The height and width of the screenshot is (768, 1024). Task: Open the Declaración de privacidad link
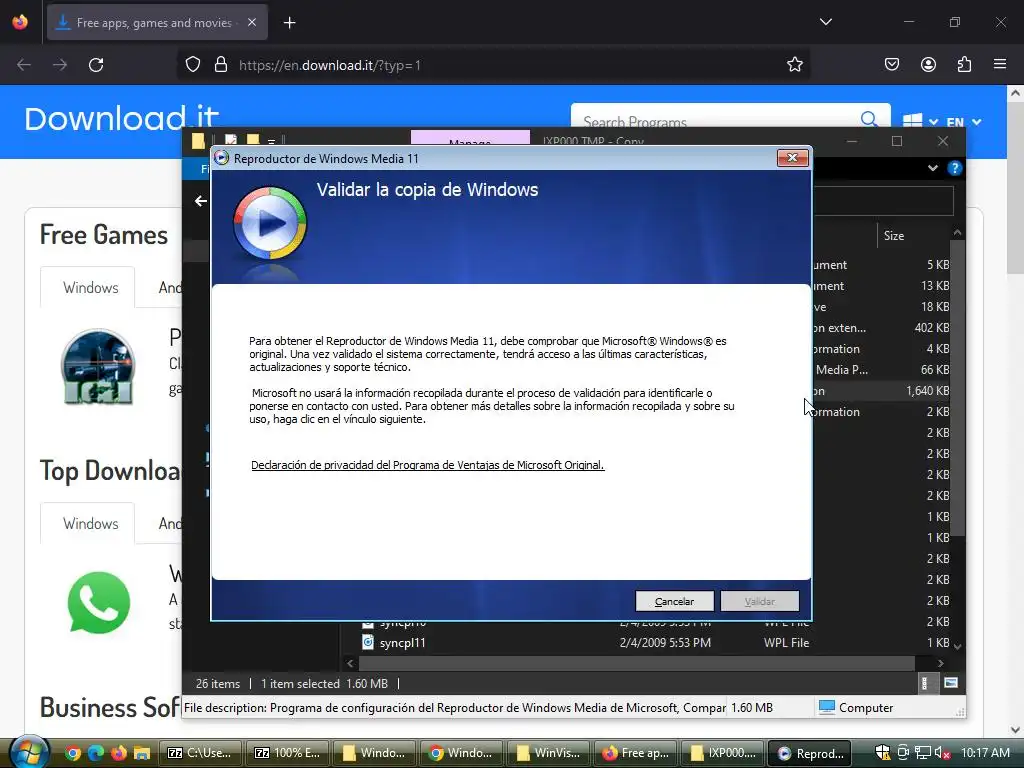tap(428, 465)
